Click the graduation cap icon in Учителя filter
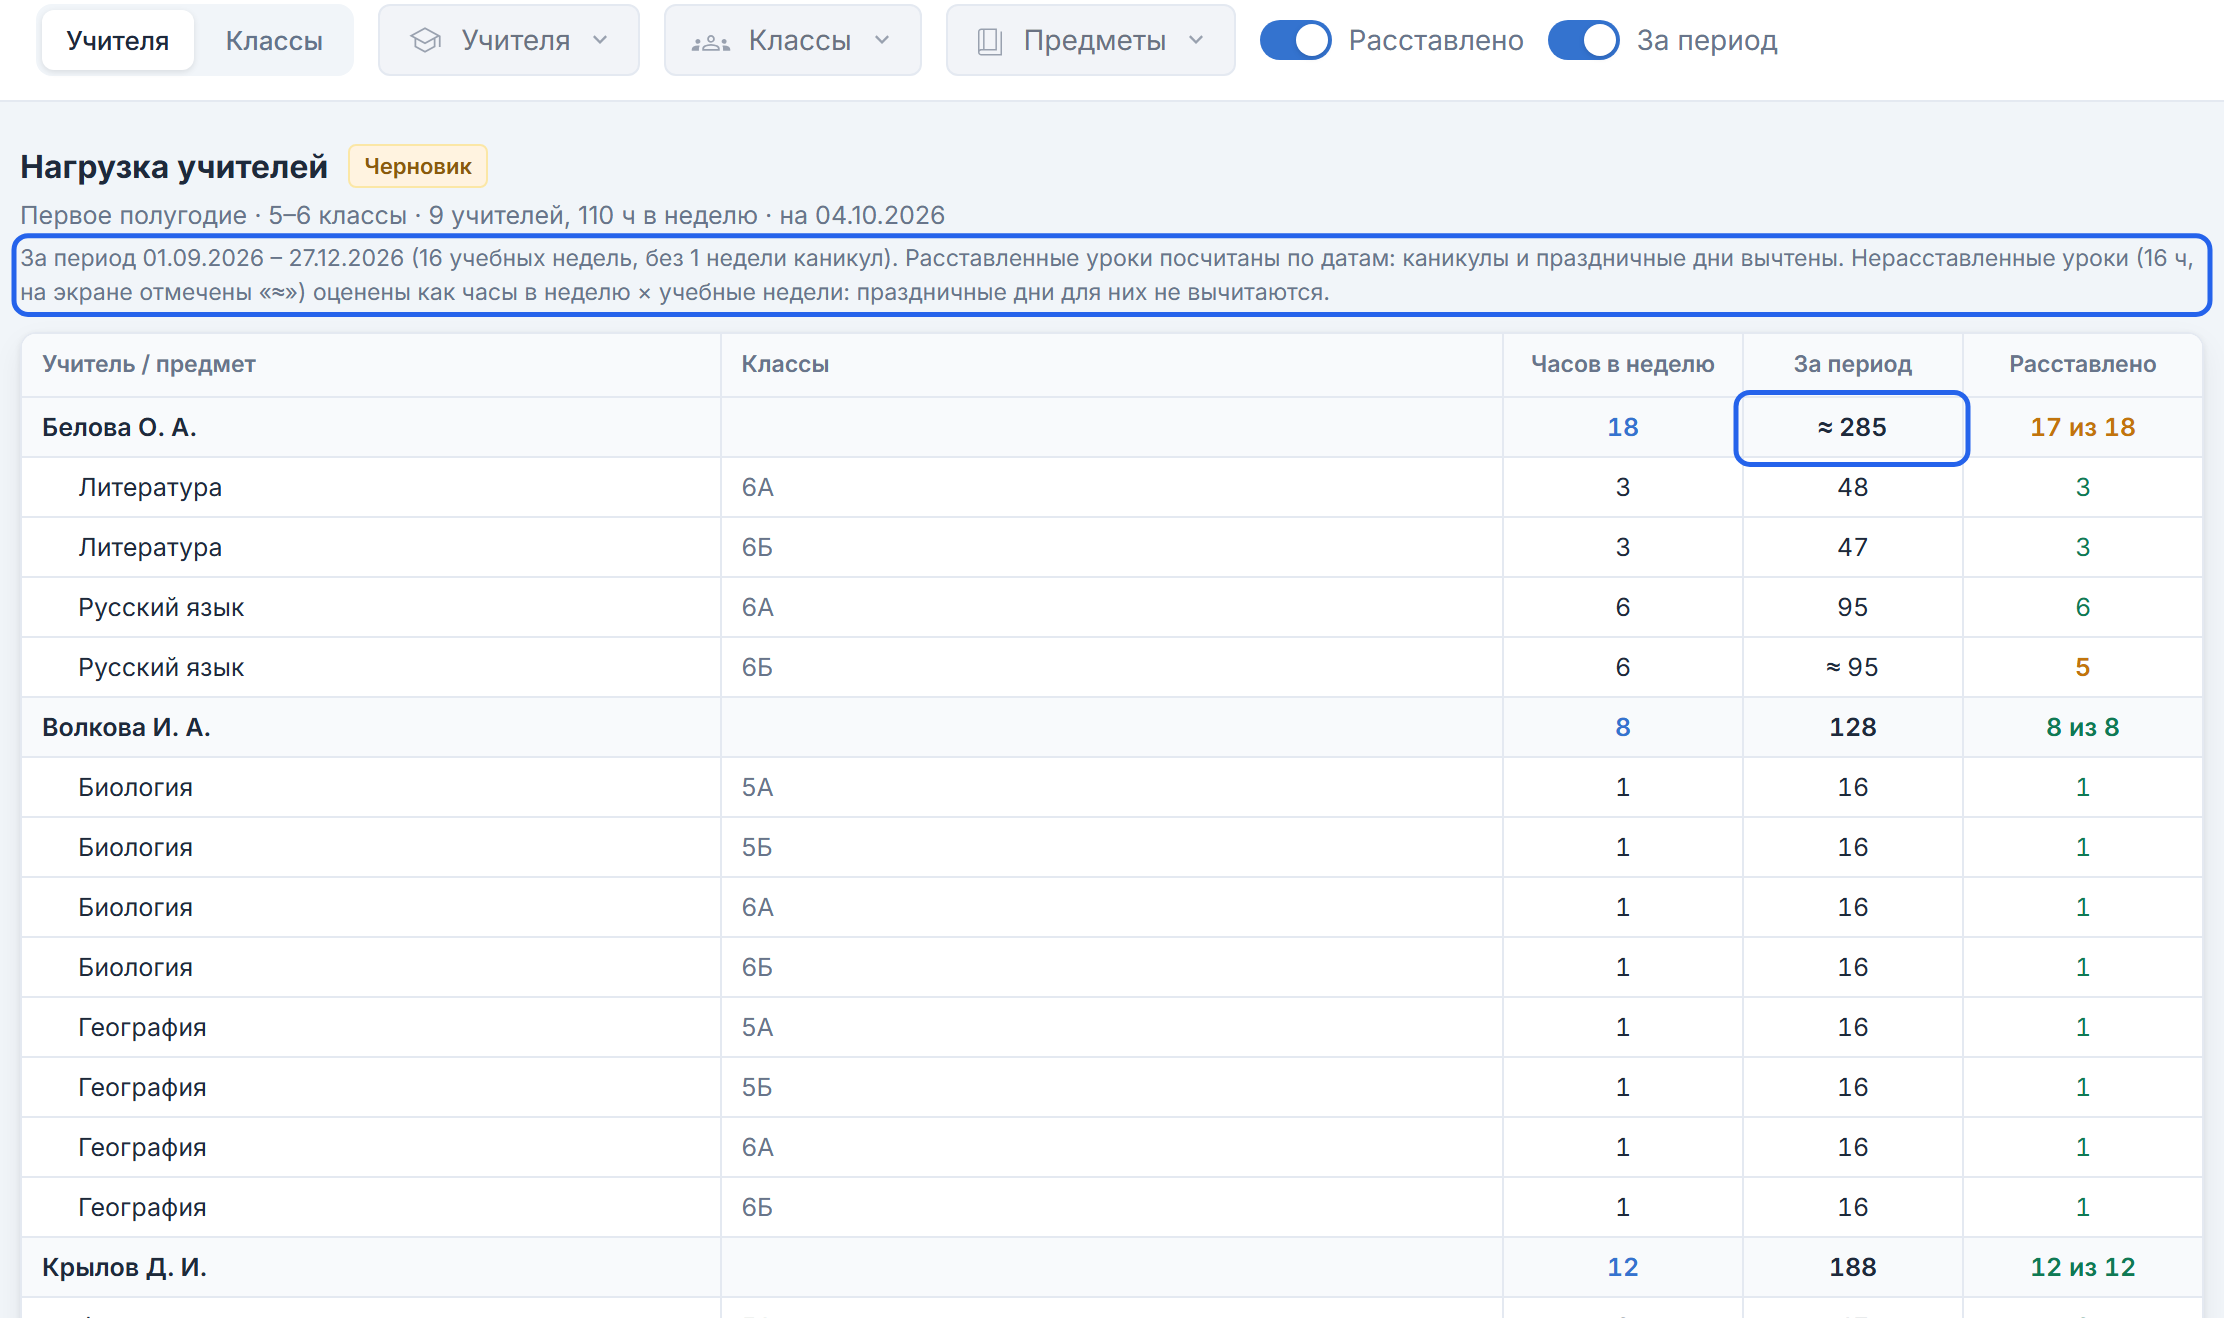The height and width of the screenshot is (1318, 2224). point(426,40)
